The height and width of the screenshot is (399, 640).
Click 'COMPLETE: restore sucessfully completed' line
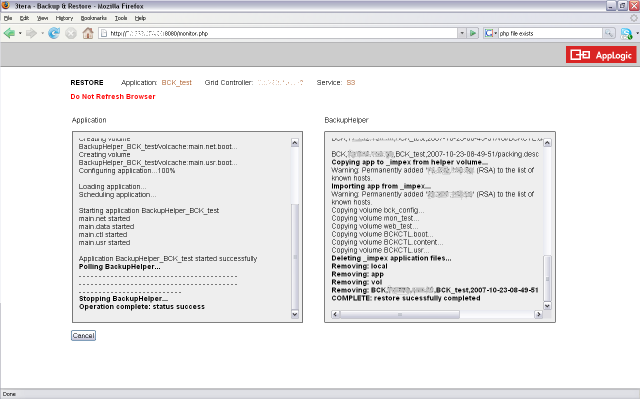coord(406,298)
